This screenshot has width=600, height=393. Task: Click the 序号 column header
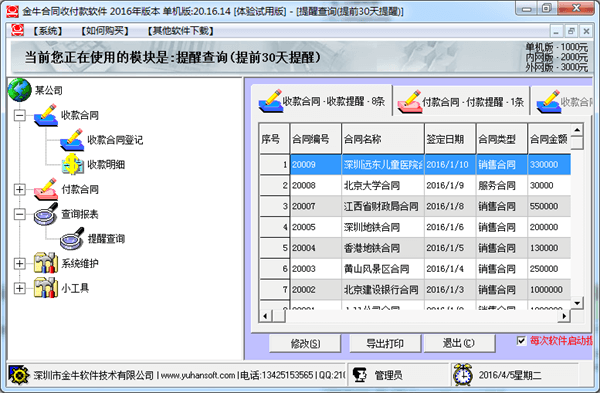pyautogui.click(x=274, y=139)
